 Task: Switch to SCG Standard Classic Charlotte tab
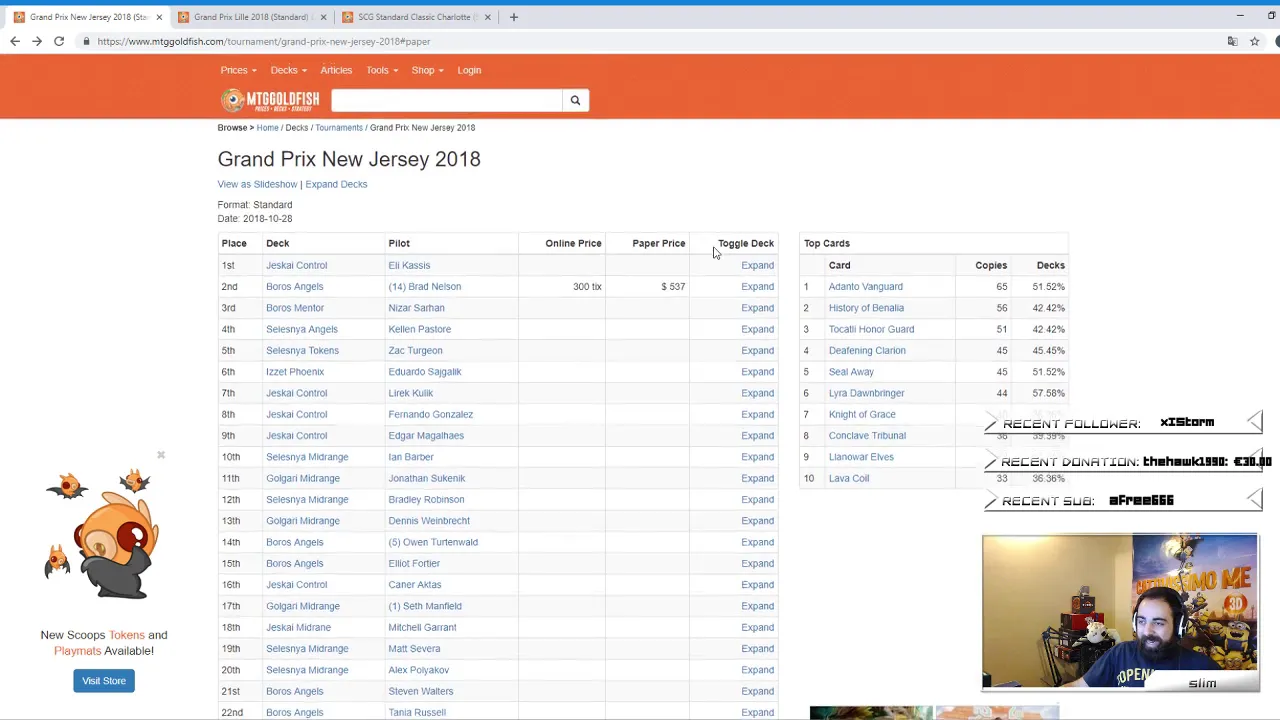[x=417, y=17]
